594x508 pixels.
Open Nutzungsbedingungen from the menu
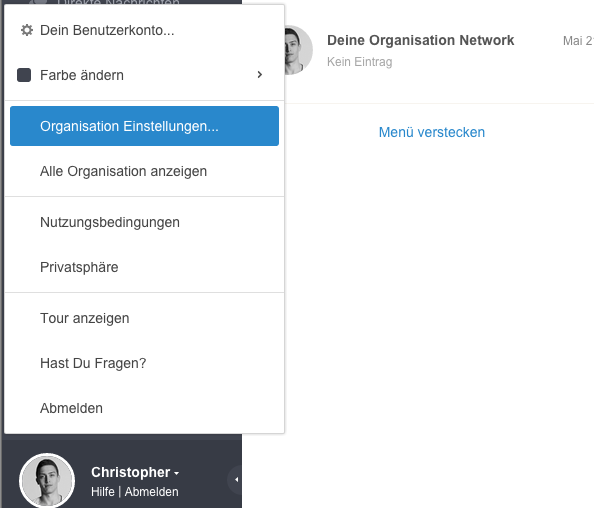click(x=144, y=222)
